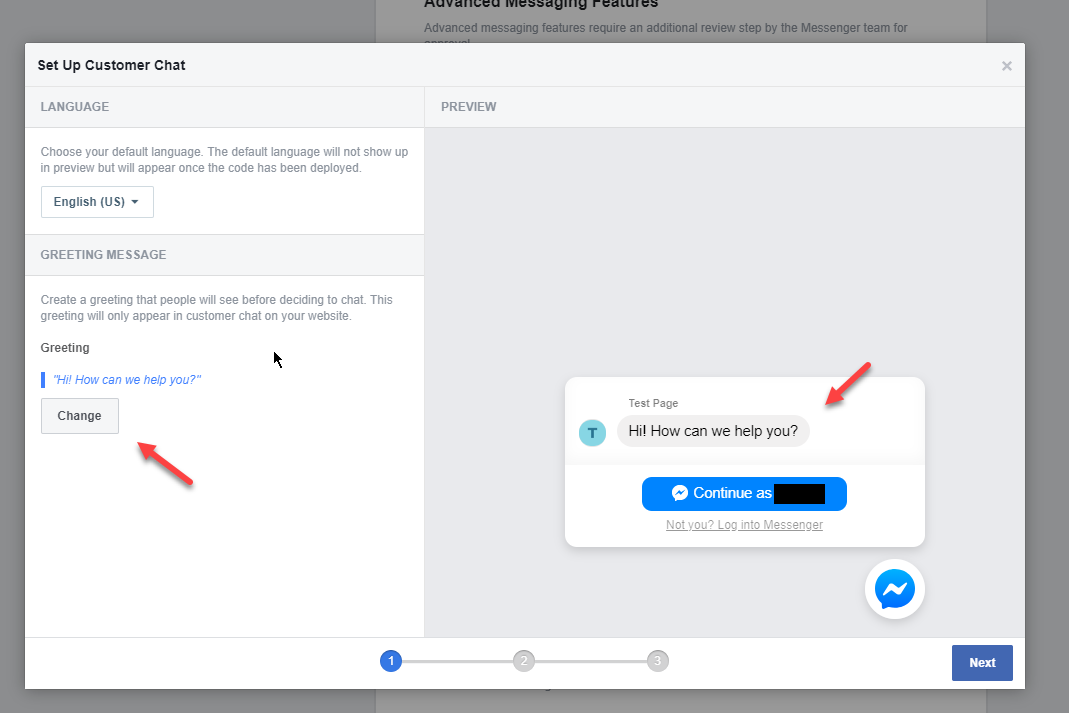1069x713 pixels.
Task: Click the blue Messenger chat bubble icon
Action: pos(893,589)
